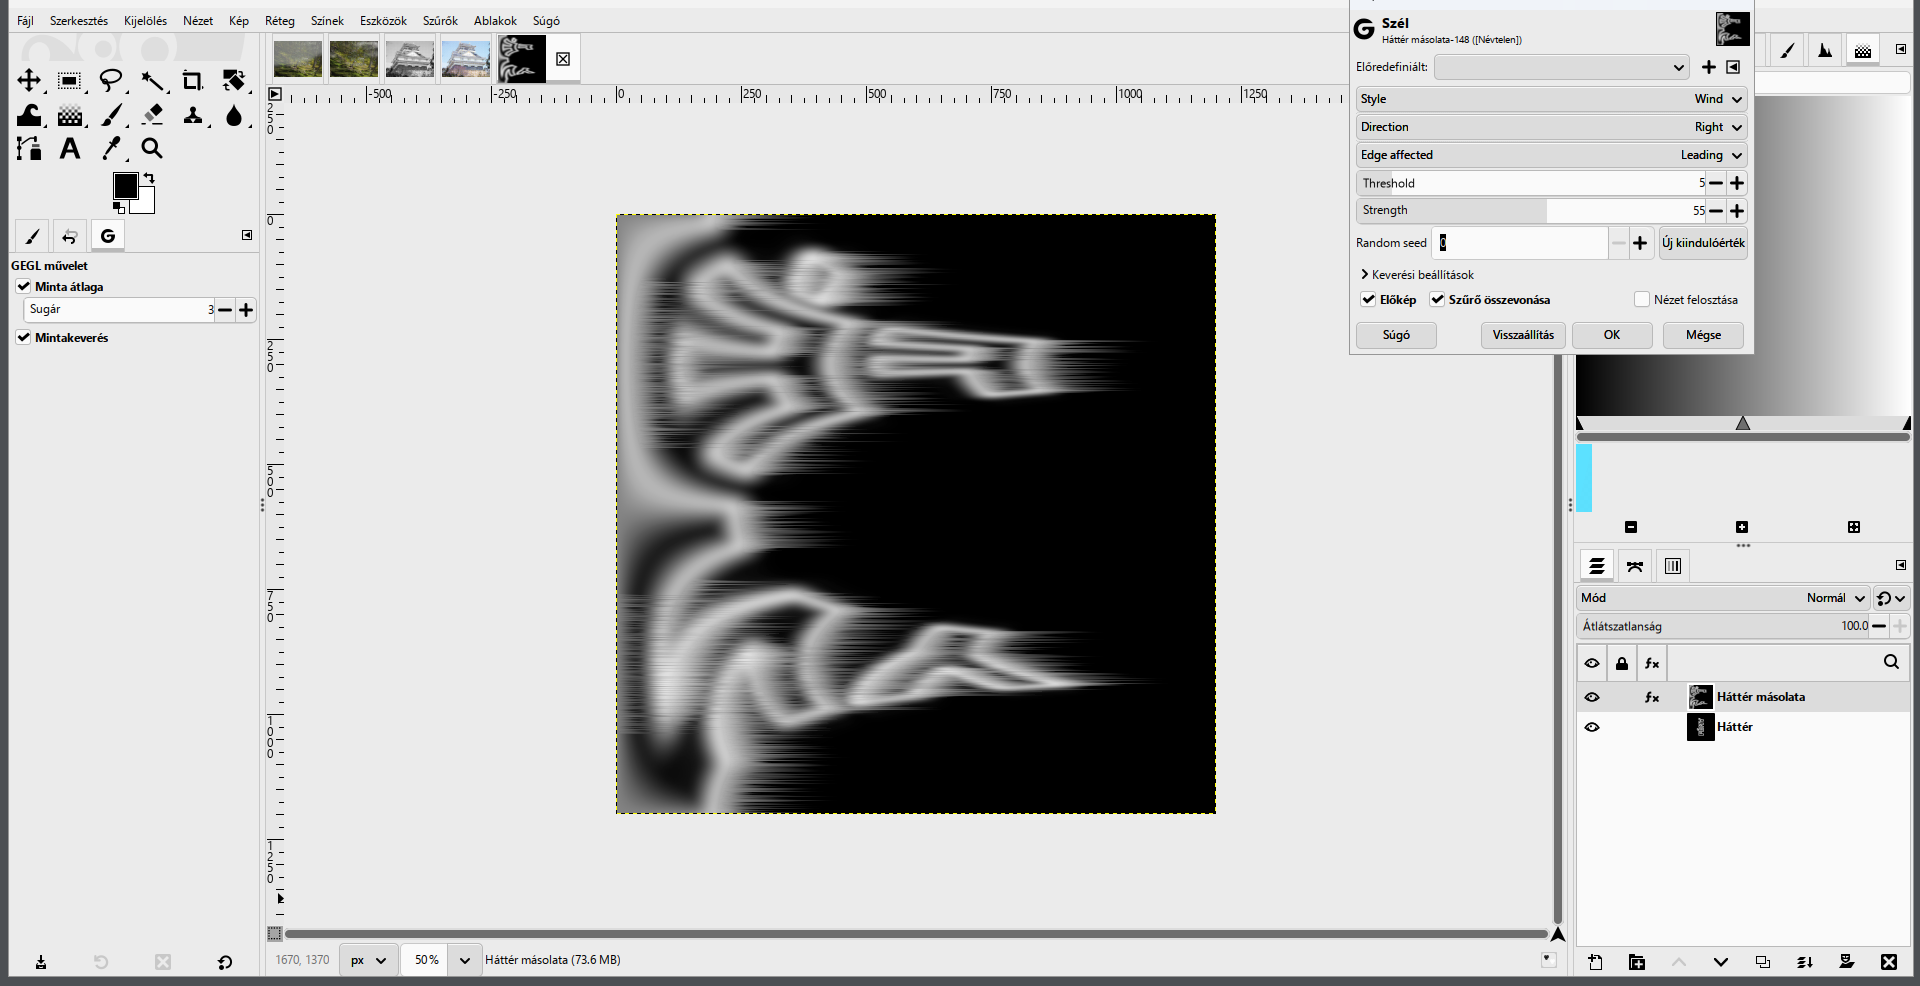Select the Zoom magnifier tool
This screenshot has width=1920, height=986.
point(152,149)
